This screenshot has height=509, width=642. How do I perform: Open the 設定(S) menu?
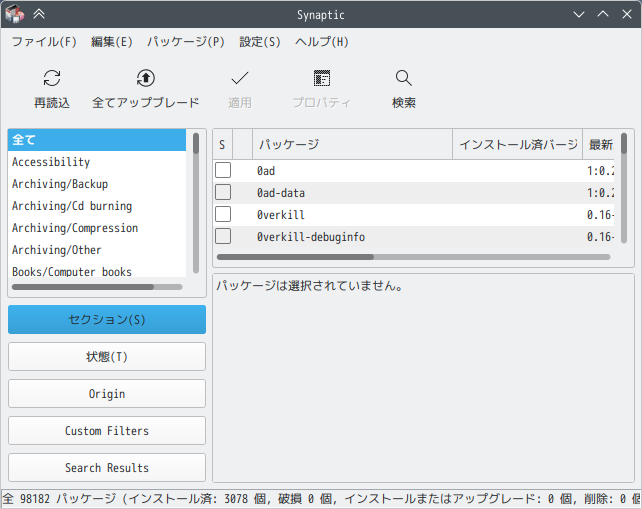(260, 42)
